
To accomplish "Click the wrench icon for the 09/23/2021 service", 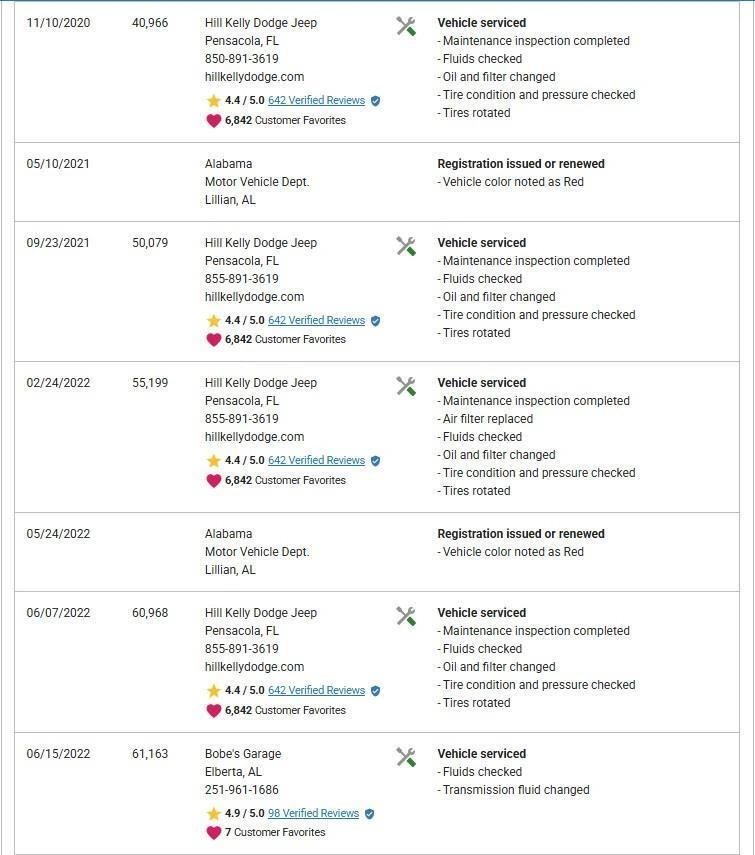I will (406, 247).
